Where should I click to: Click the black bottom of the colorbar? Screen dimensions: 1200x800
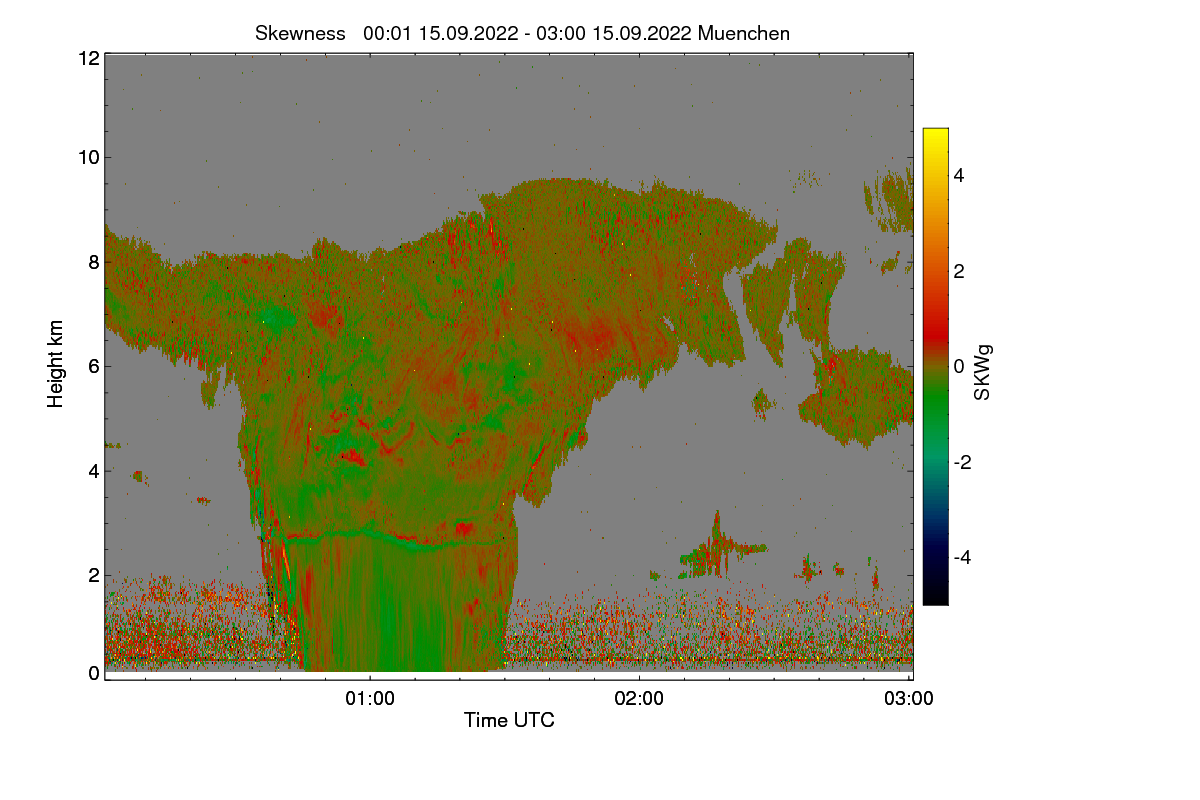pyautogui.click(x=935, y=598)
